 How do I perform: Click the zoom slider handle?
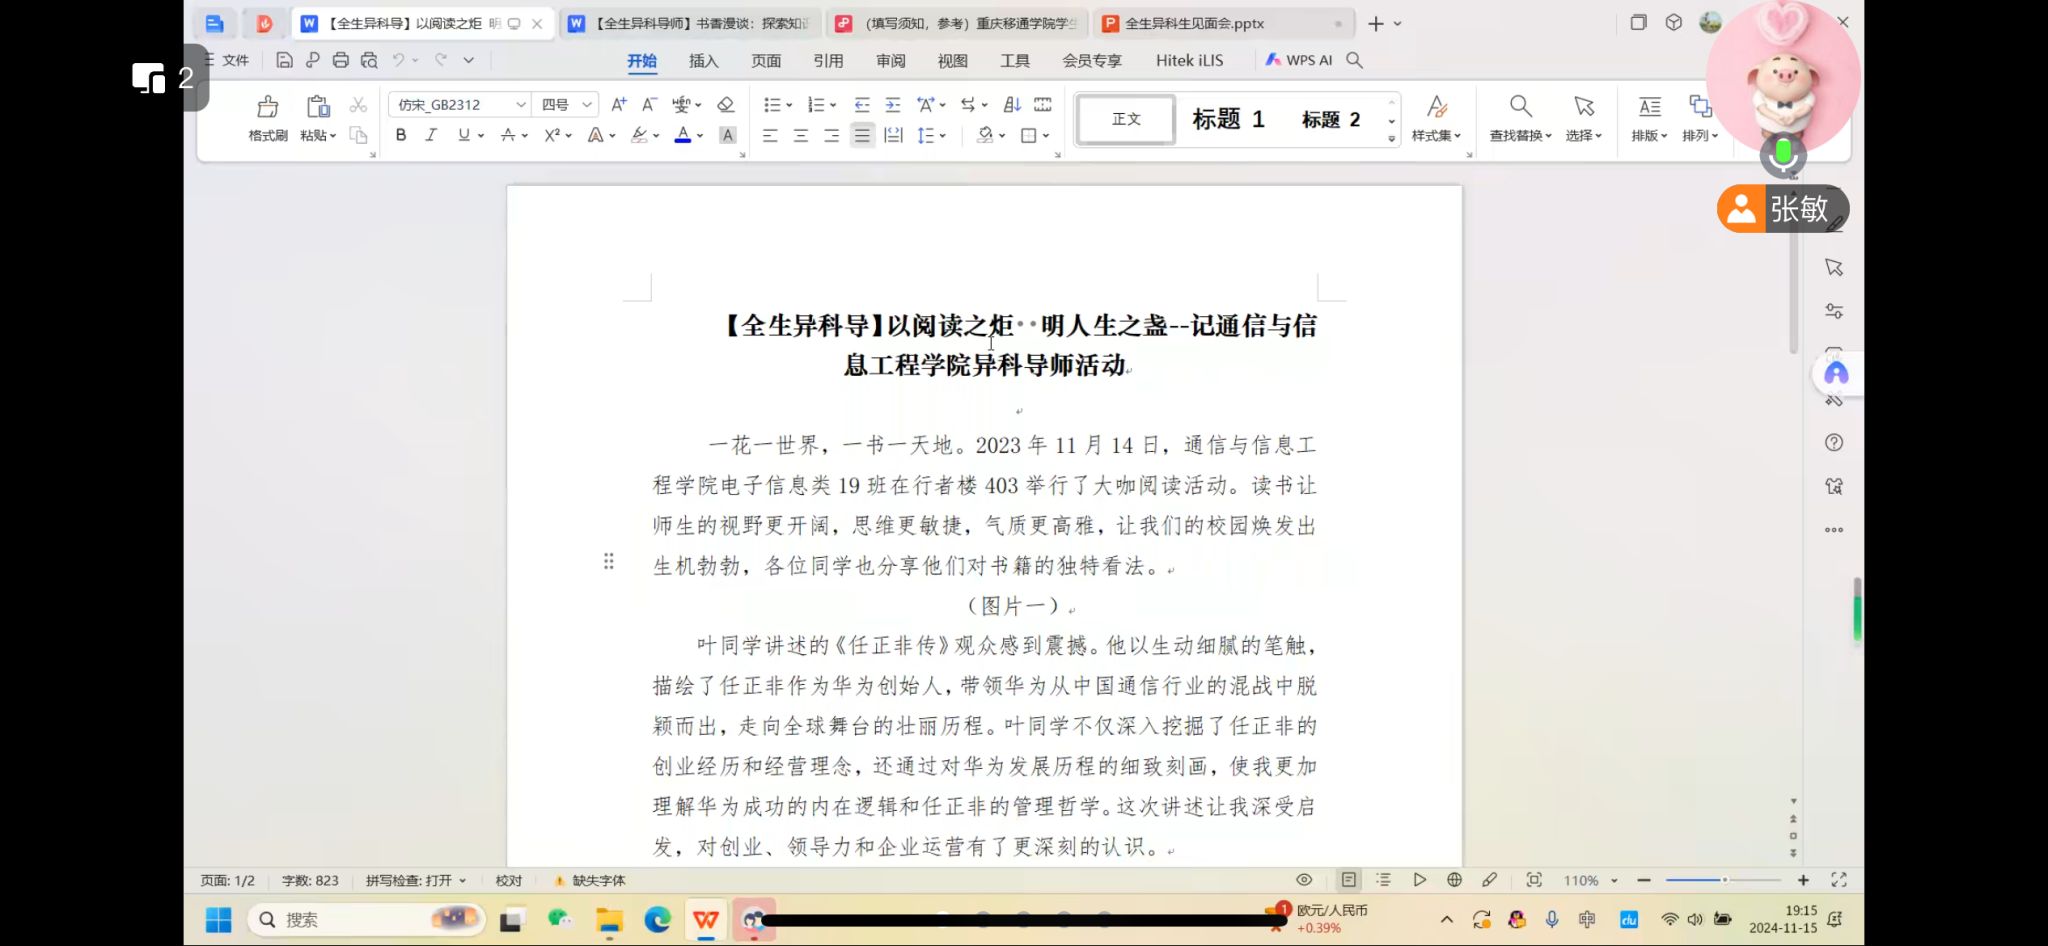point(1724,880)
